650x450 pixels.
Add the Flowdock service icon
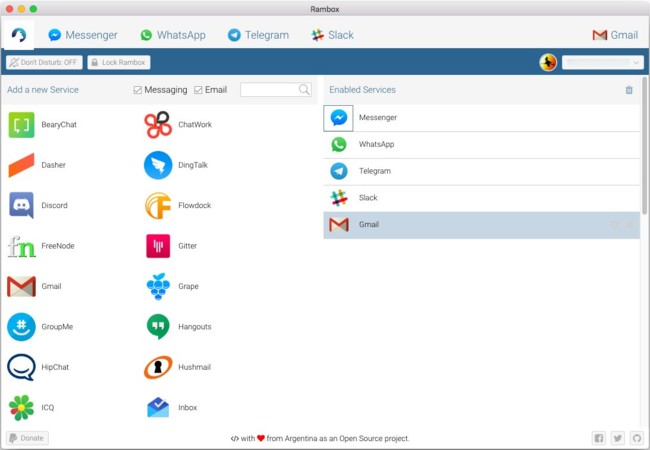[x=158, y=205]
